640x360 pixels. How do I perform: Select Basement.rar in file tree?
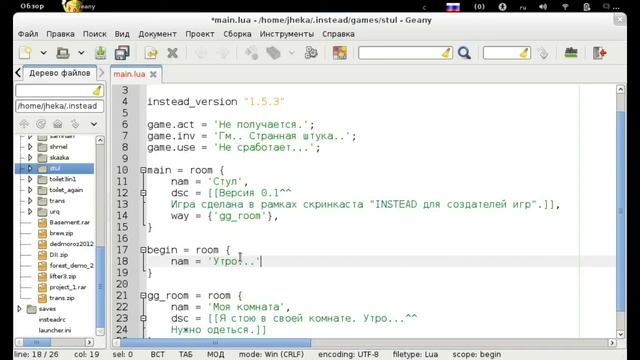pyautogui.click(x=69, y=222)
